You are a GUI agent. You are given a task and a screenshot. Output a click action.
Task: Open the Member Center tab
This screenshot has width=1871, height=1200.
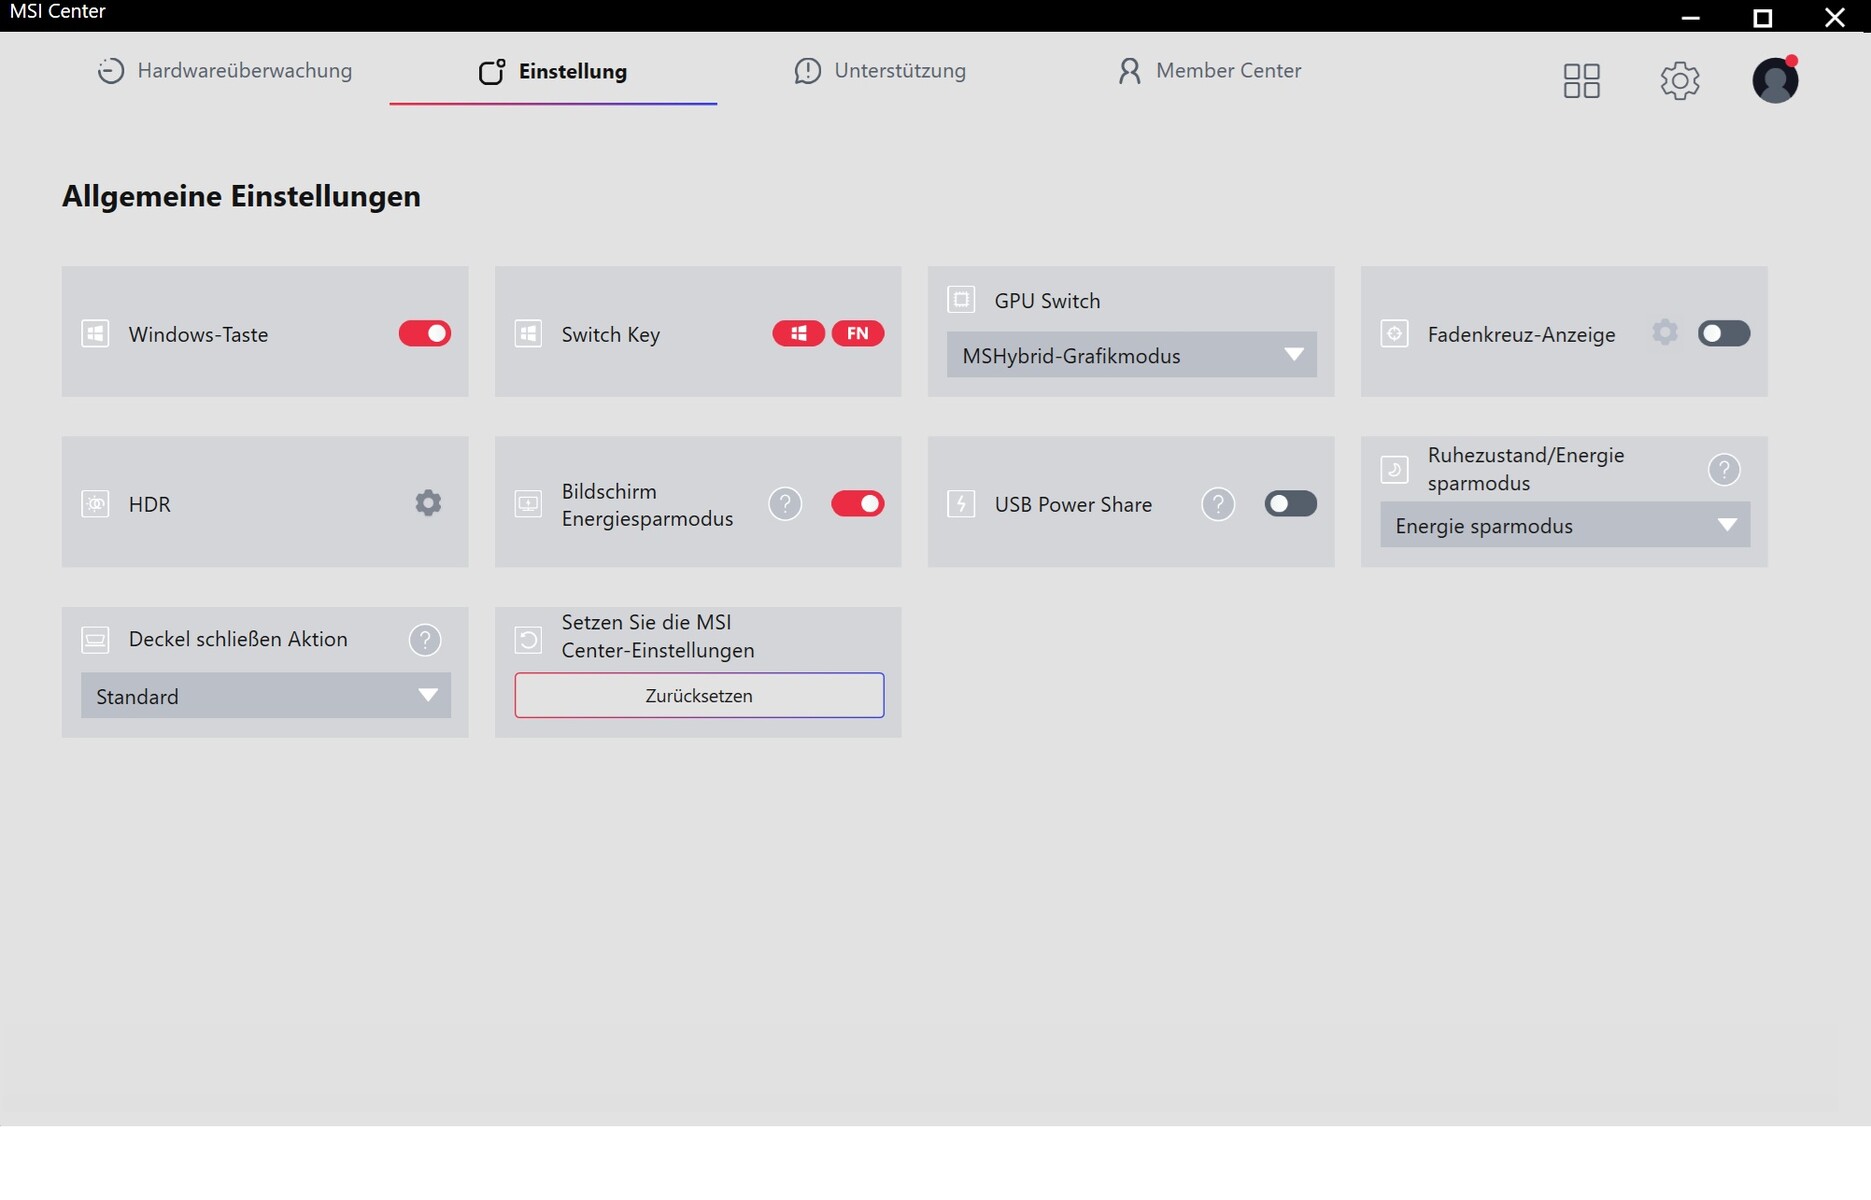coord(1209,71)
